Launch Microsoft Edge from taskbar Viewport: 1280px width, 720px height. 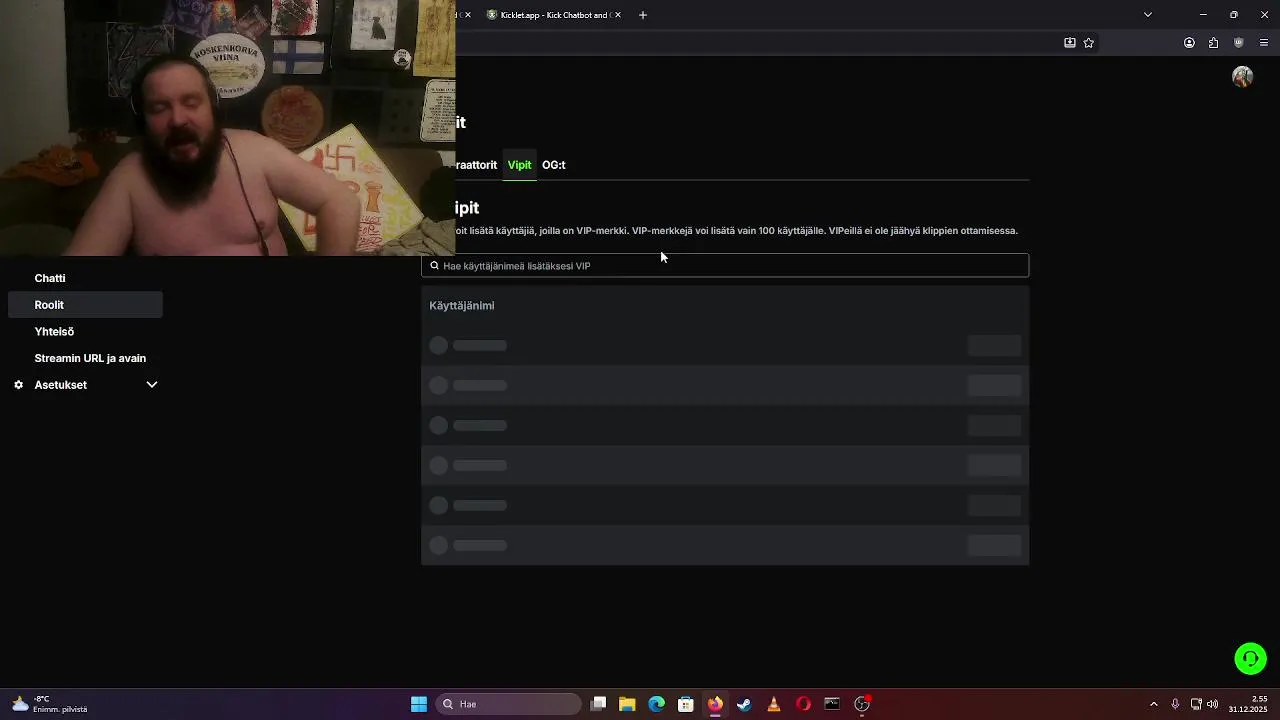[x=656, y=704]
